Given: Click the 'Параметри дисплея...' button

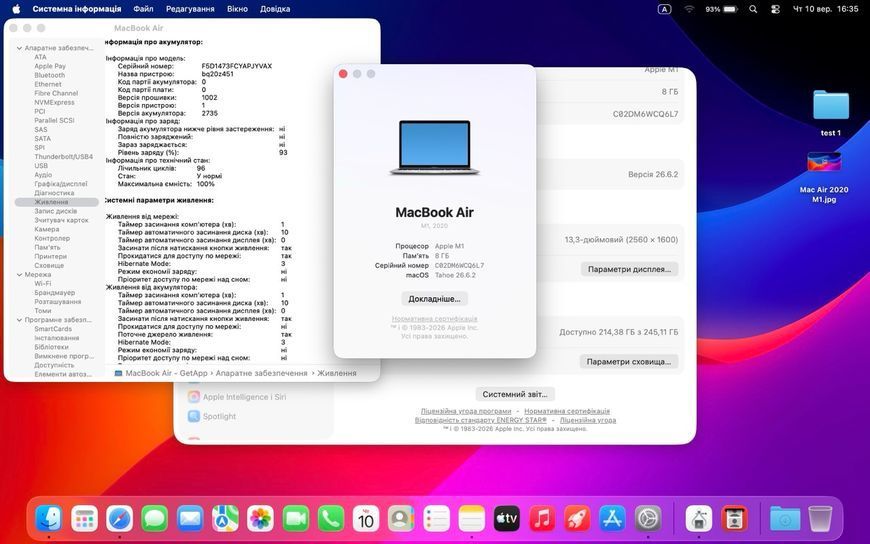Looking at the screenshot, I should [629, 269].
